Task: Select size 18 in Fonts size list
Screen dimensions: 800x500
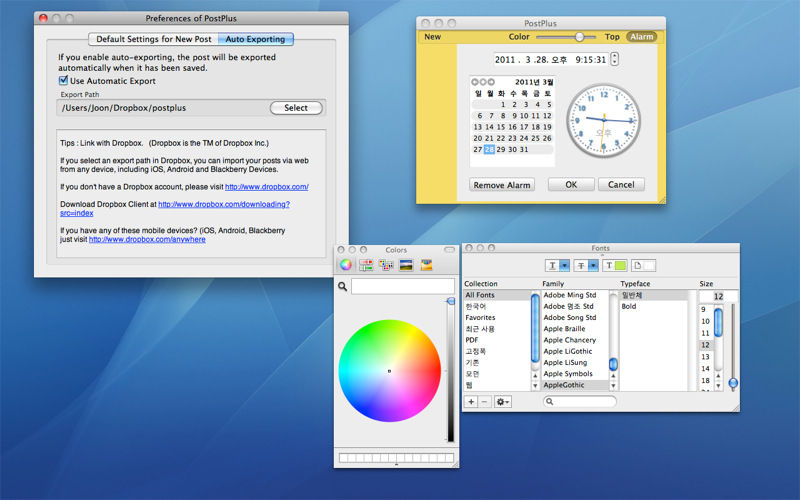Action: 706,380
